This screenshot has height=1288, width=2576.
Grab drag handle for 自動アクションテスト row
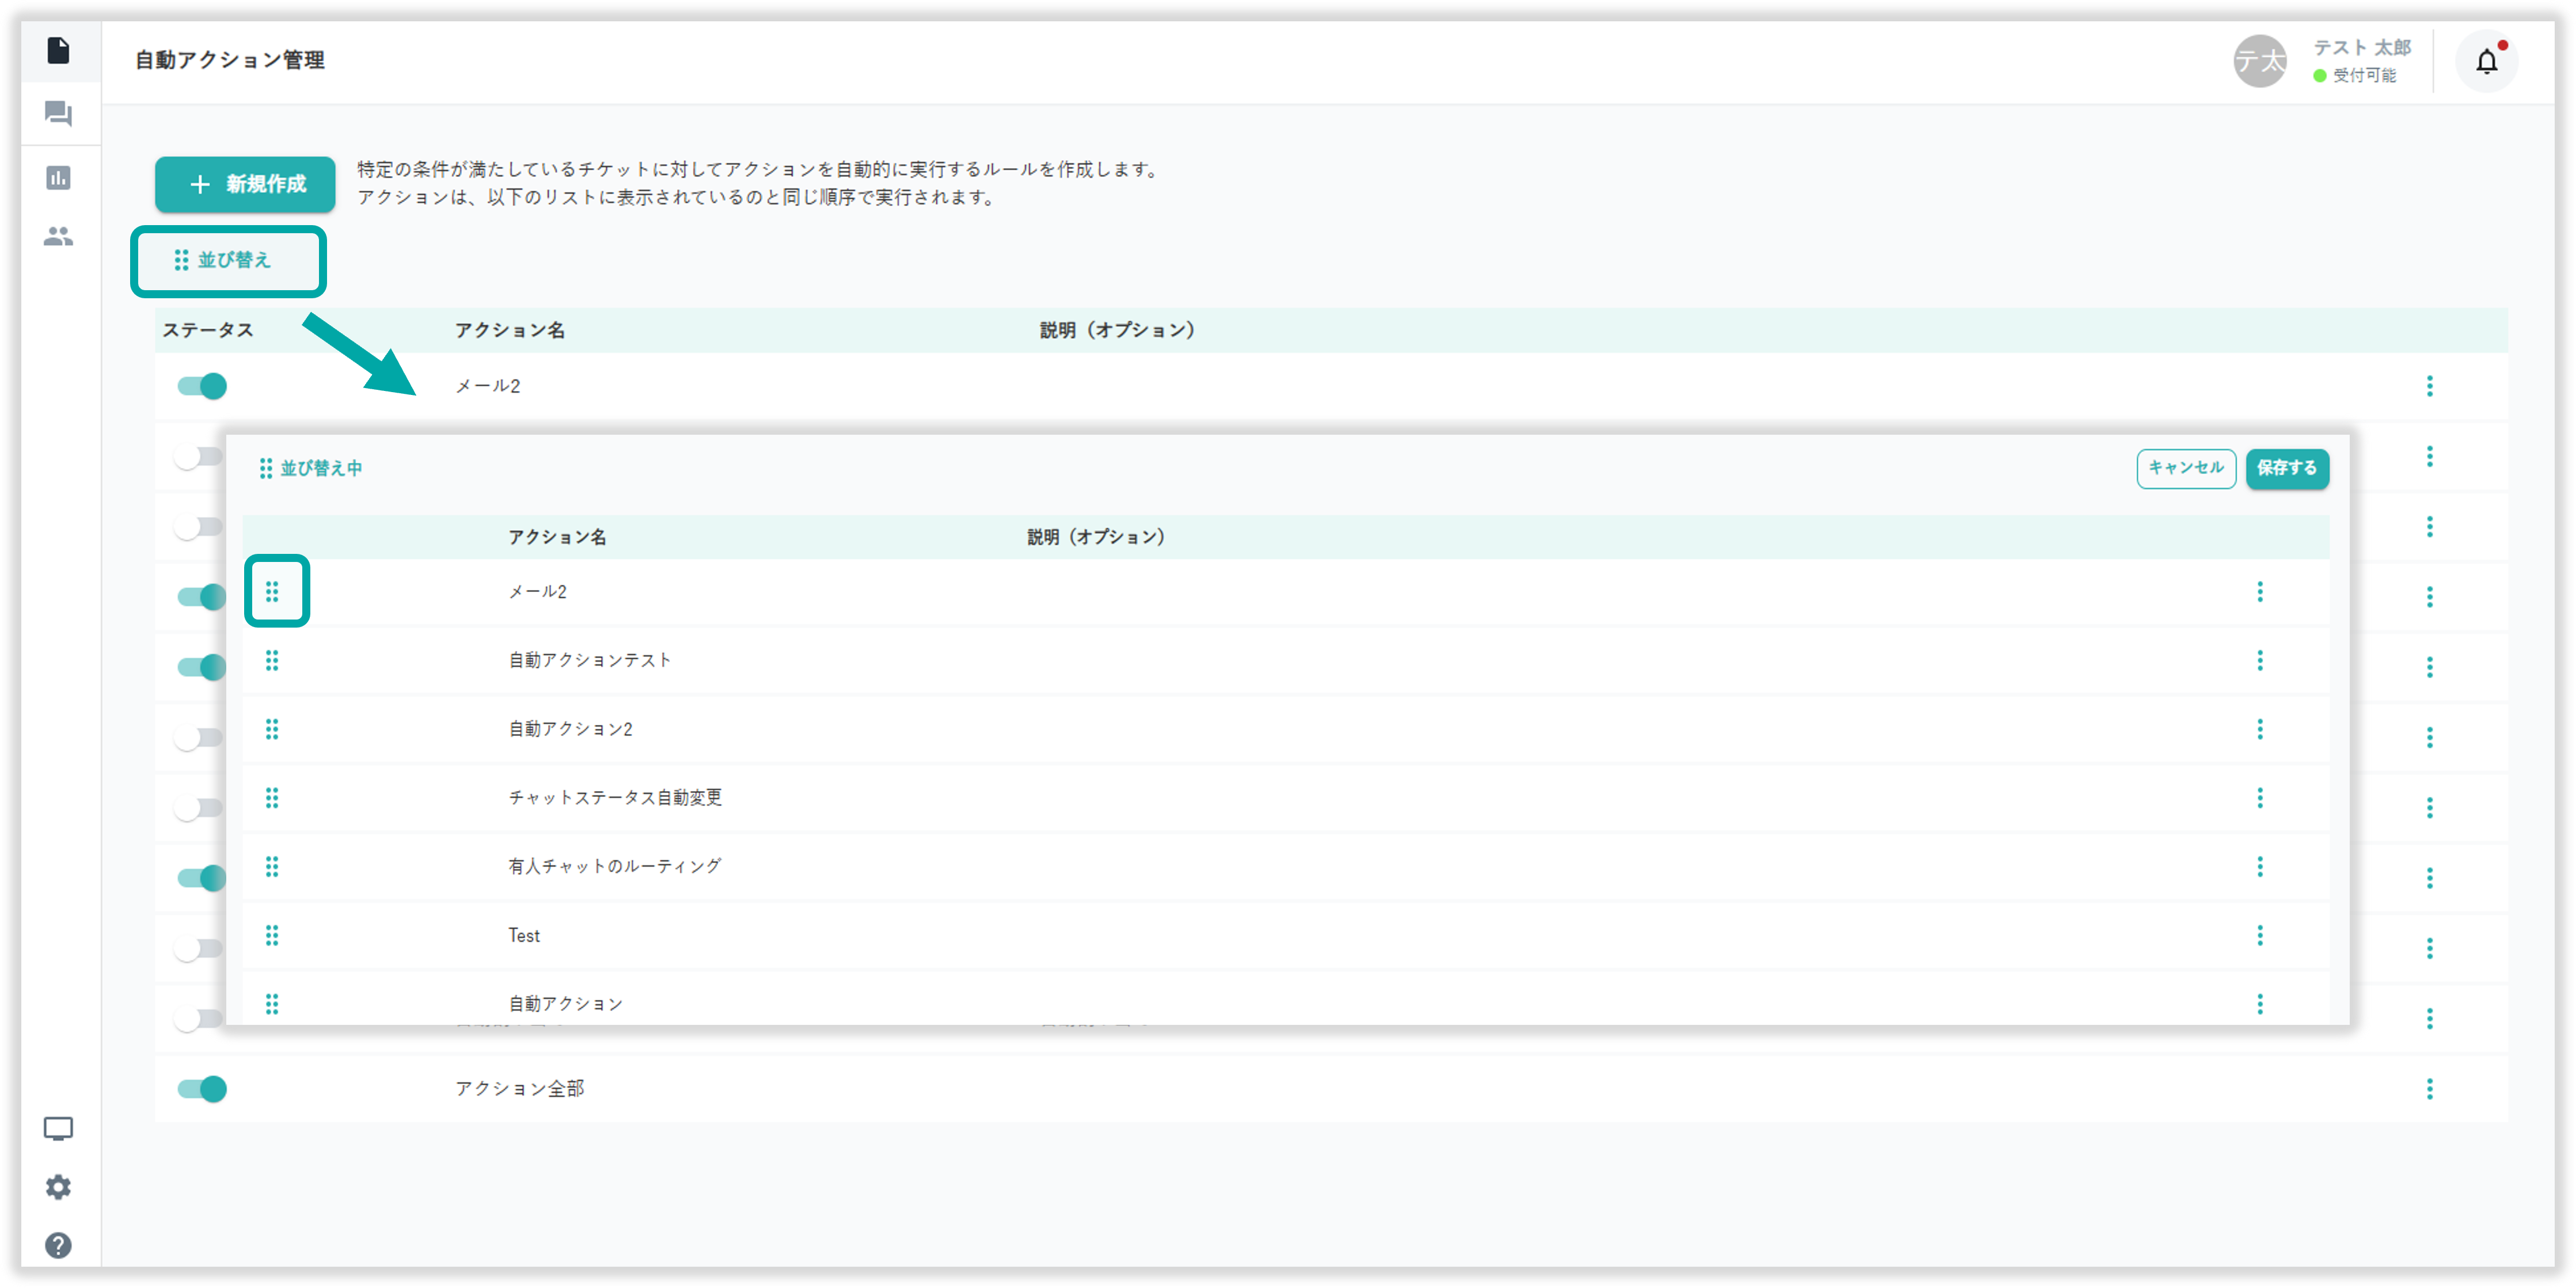pyautogui.click(x=272, y=660)
